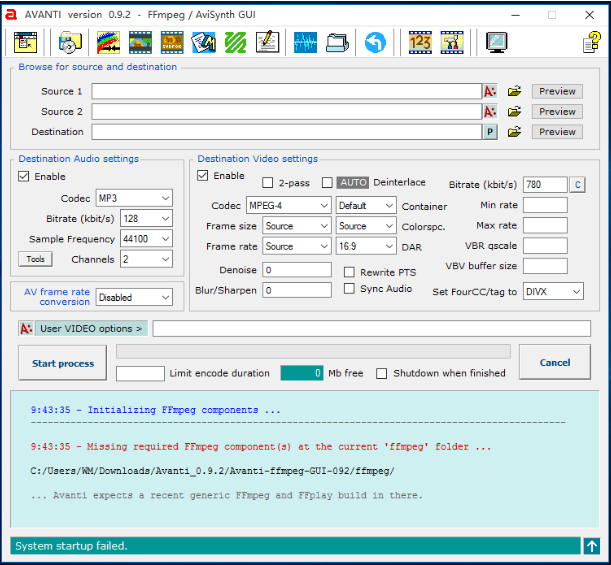This screenshot has height=565, width=611.
Task: Tick the Sync Audio checkbox
Action: 349,289
